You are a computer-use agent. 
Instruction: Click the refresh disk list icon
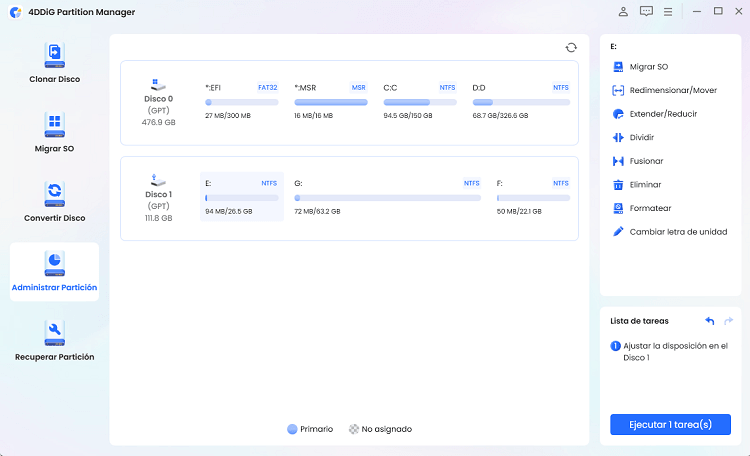571,47
